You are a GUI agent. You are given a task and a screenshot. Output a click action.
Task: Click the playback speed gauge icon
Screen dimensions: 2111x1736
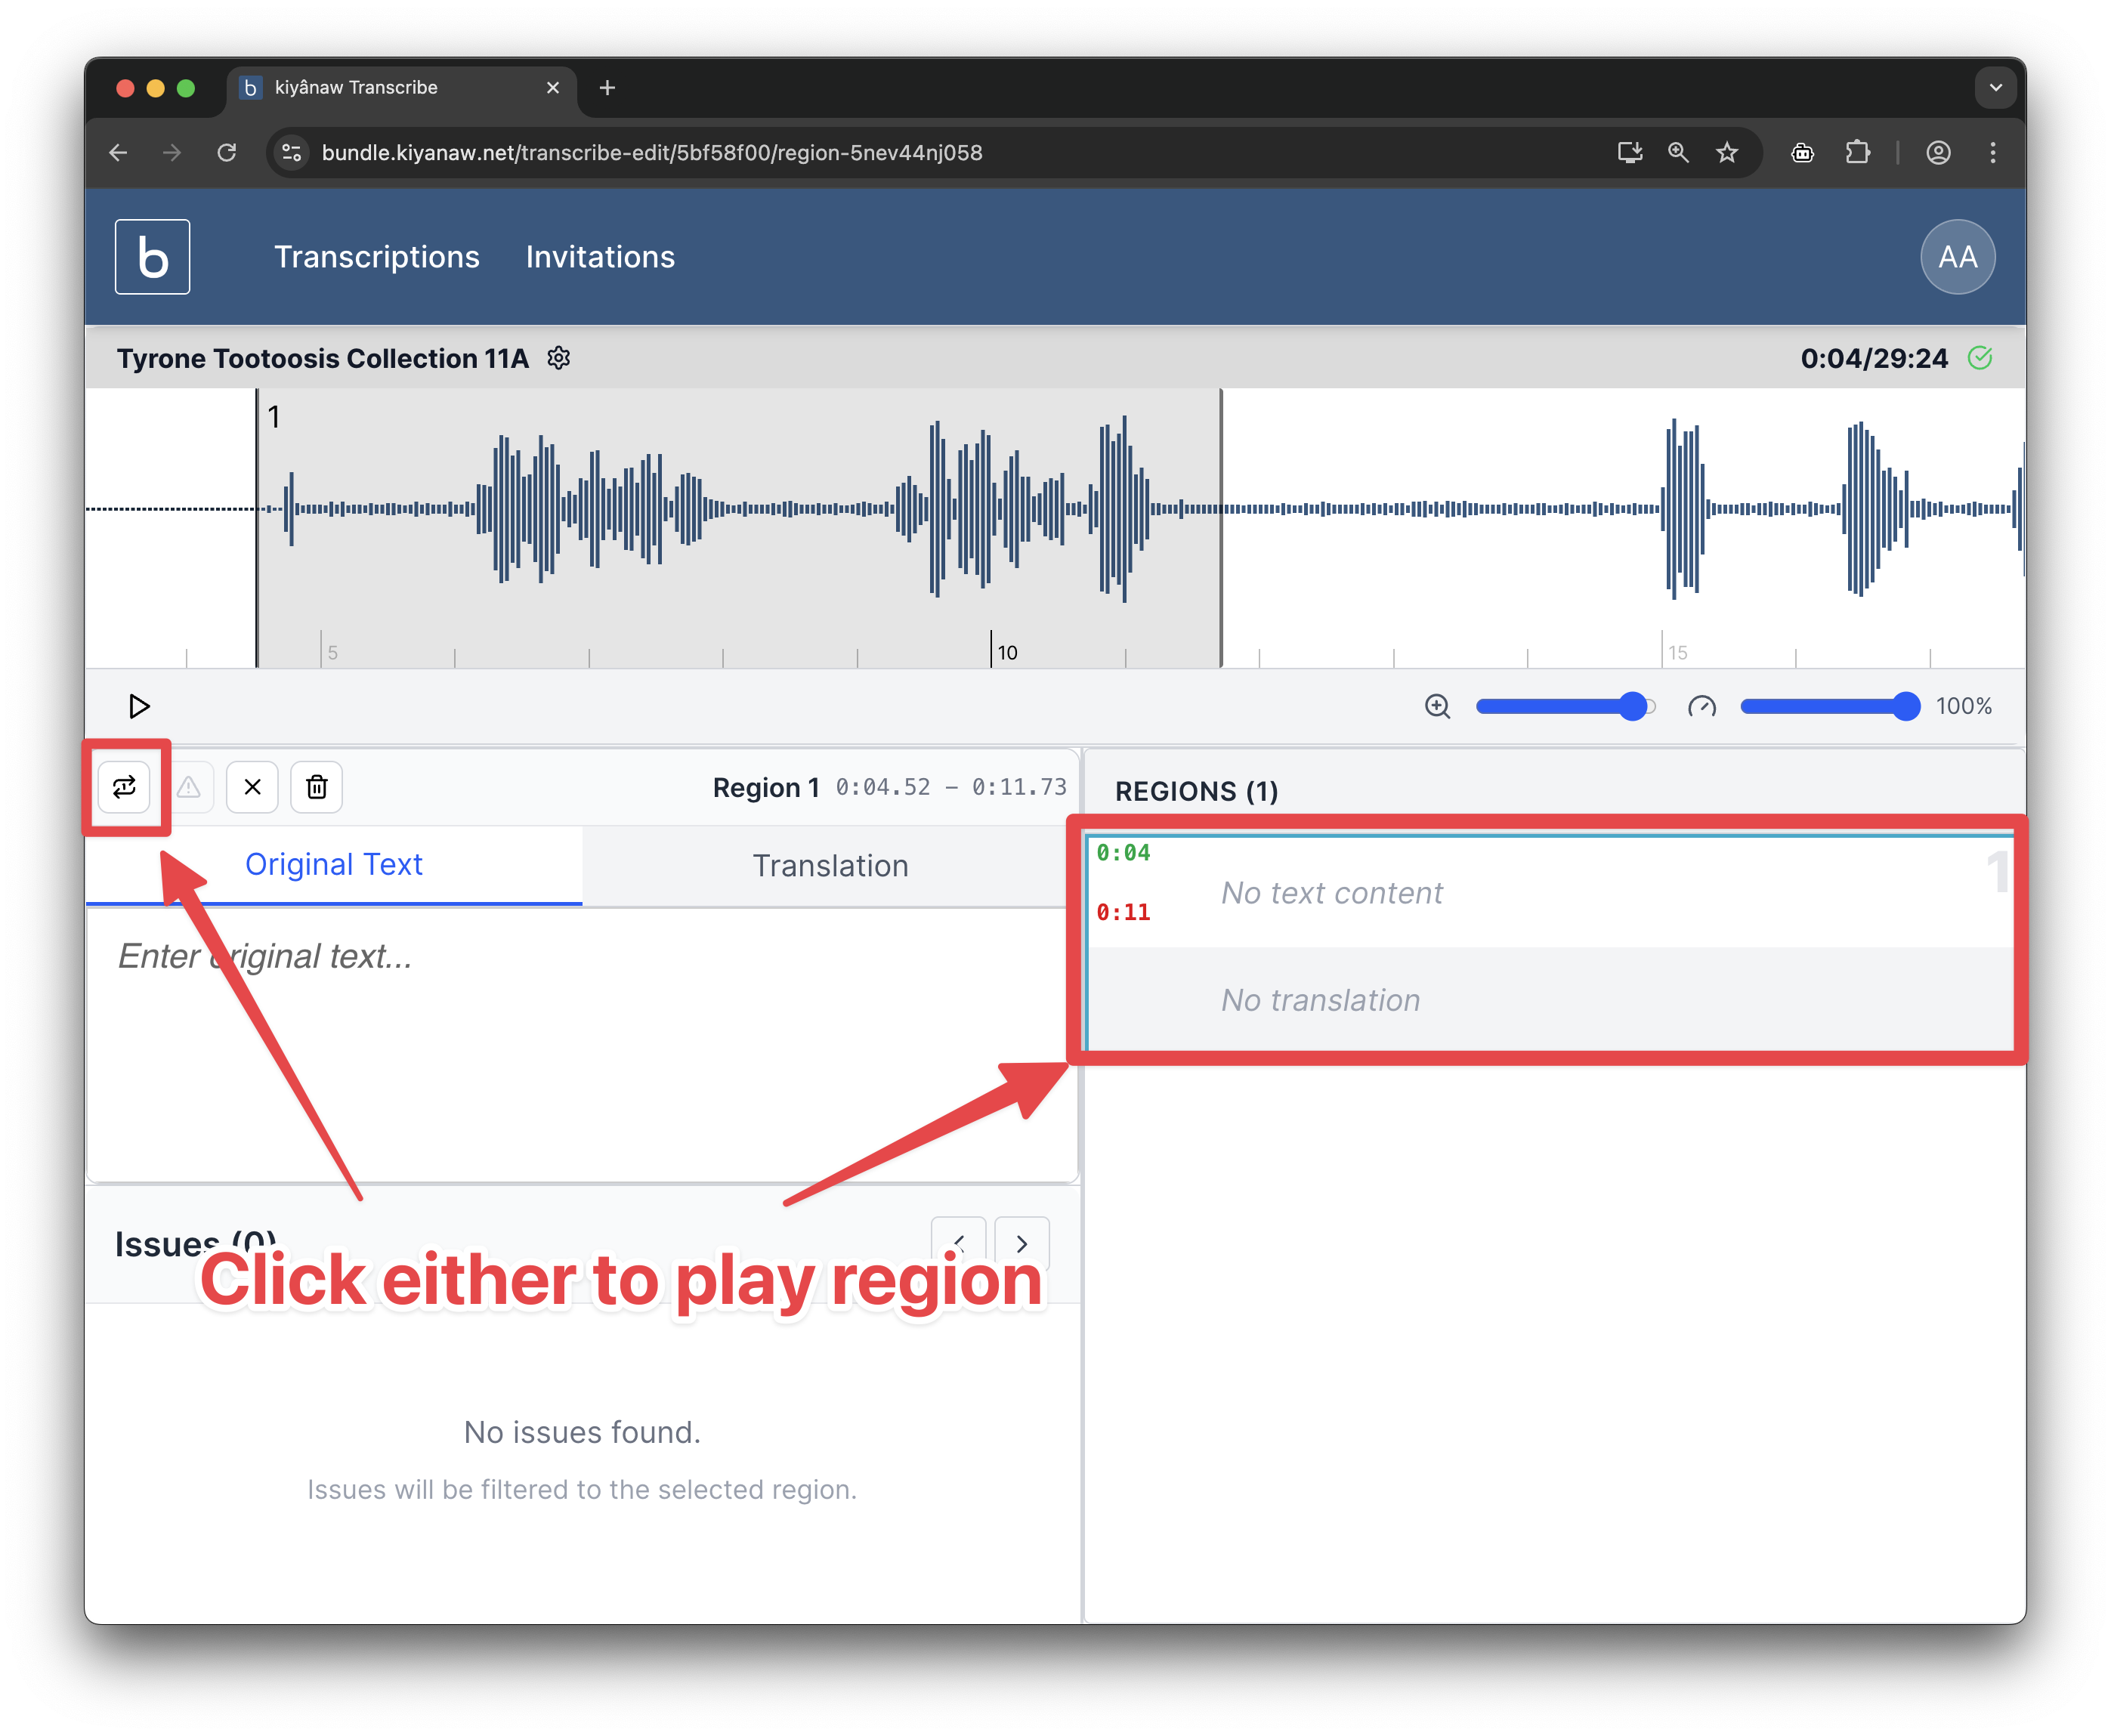[1701, 706]
